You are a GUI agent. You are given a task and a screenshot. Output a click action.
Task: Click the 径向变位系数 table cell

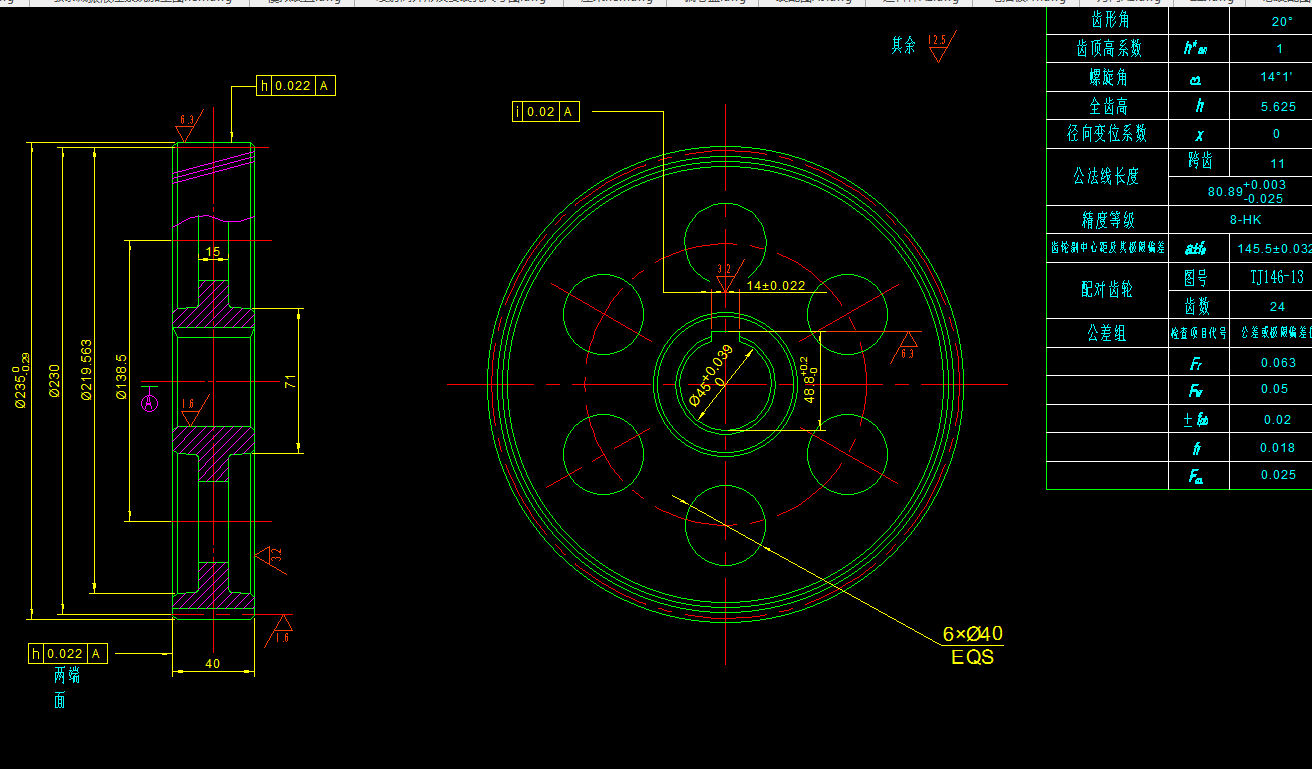tap(1107, 134)
